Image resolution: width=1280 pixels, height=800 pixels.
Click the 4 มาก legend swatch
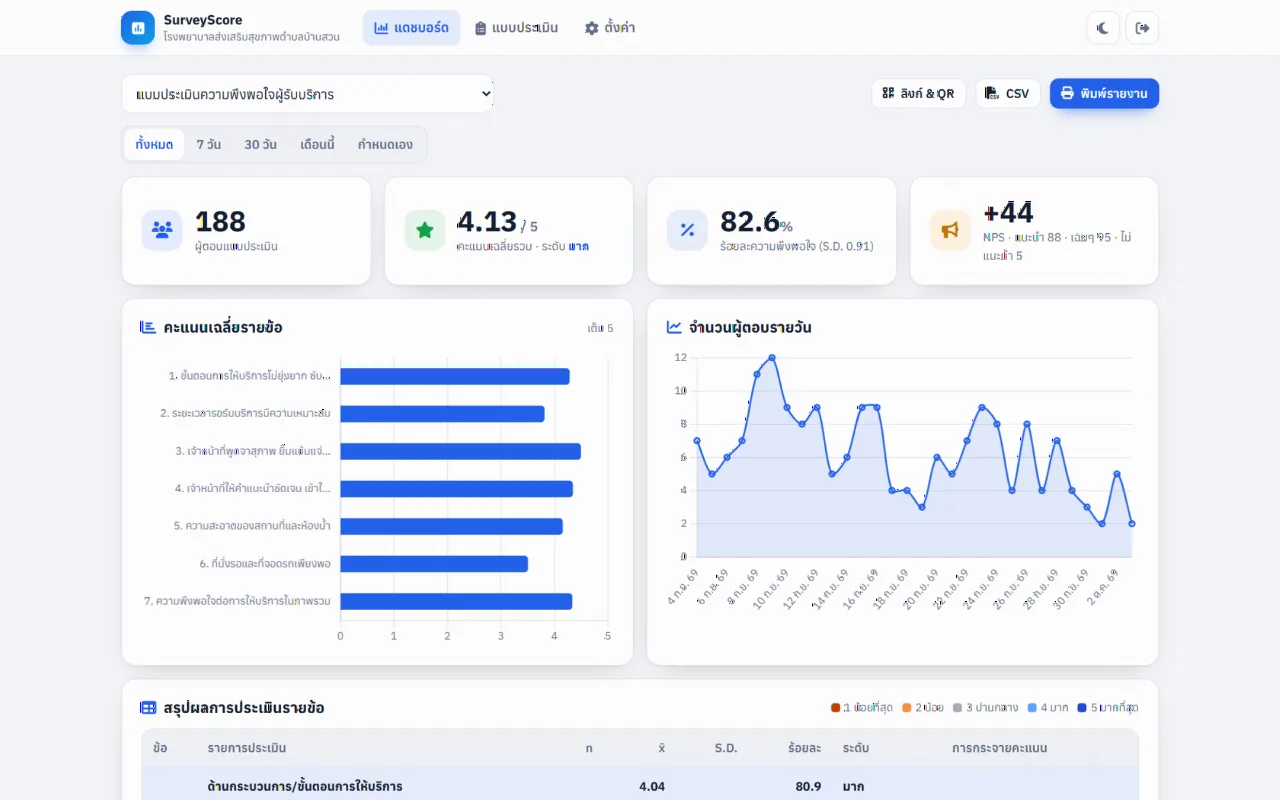(1033, 708)
